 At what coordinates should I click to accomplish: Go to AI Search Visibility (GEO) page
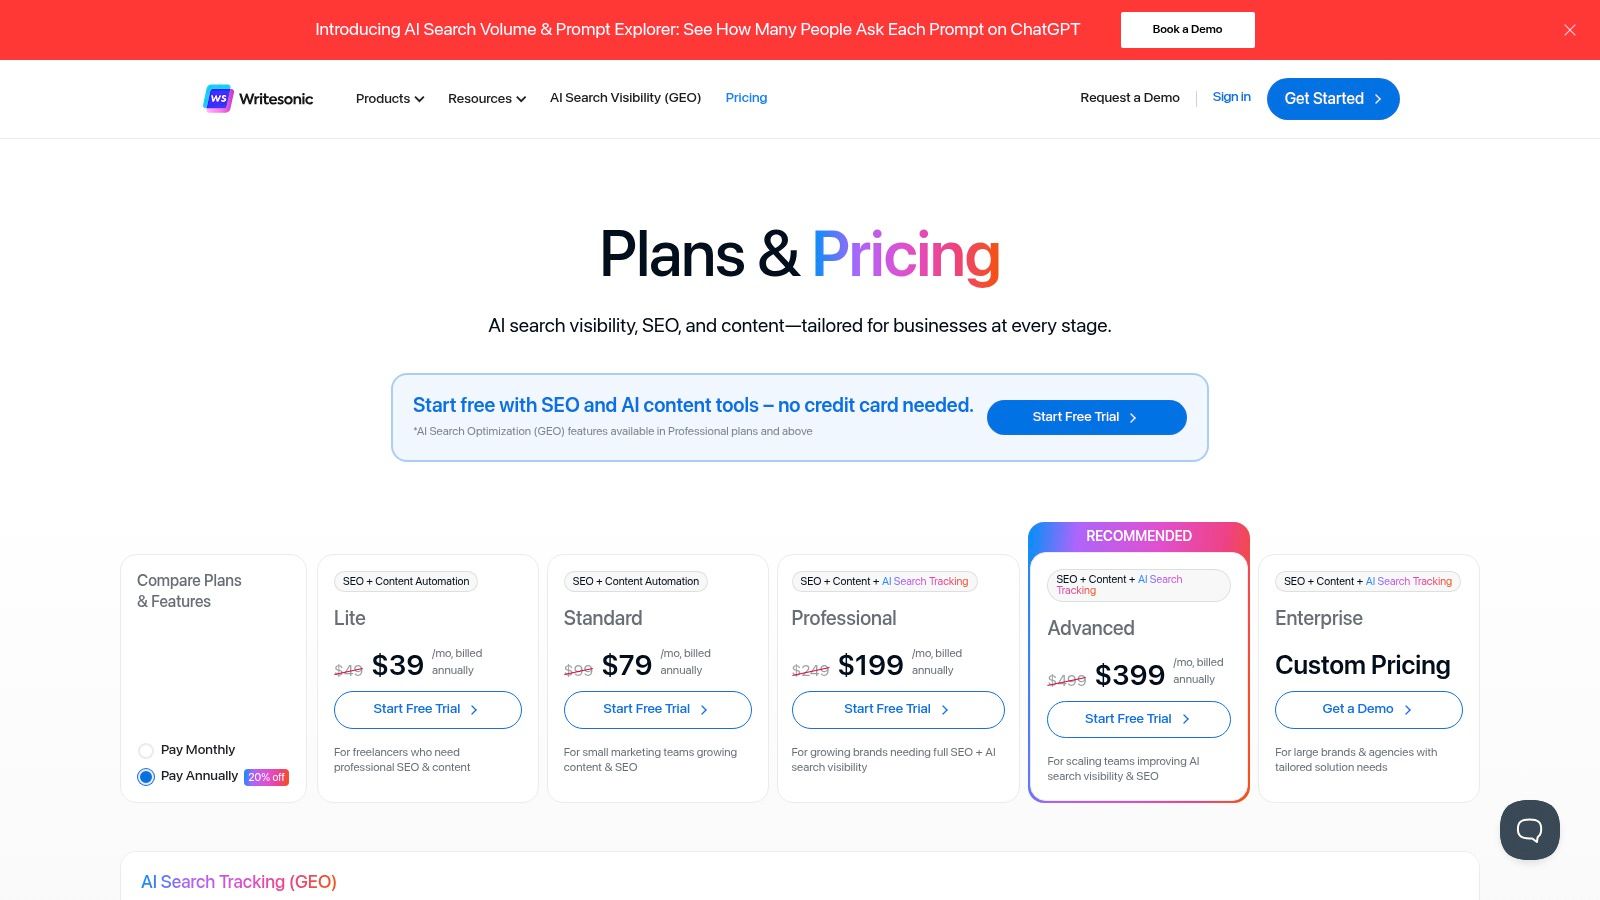coord(625,98)
